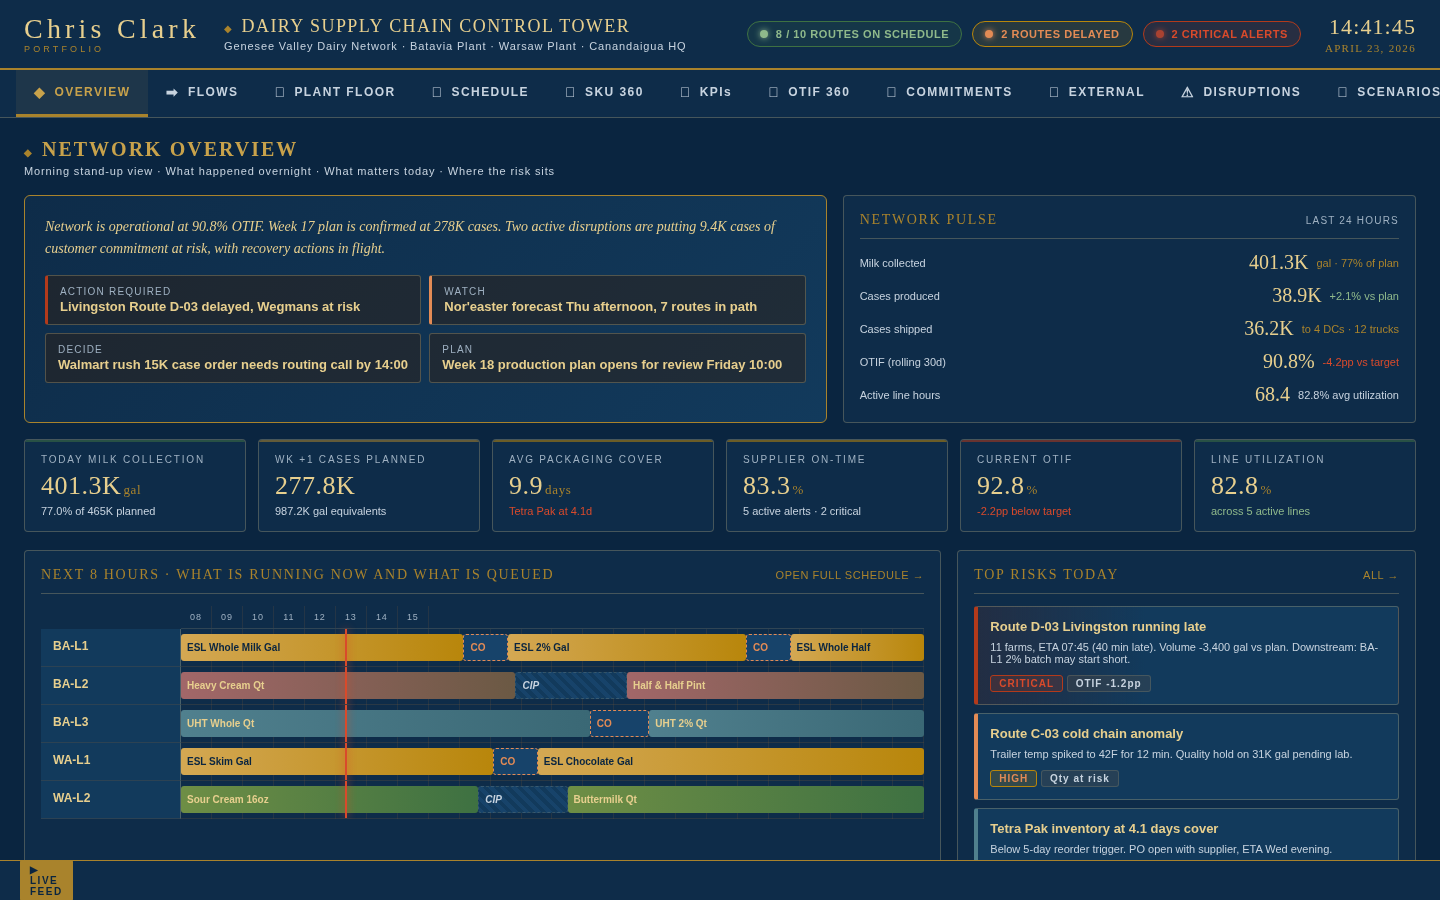Click the UHT Whole Qt schedule bar
The width and height of the screenshot is (1440, 900).
point(385,723)
